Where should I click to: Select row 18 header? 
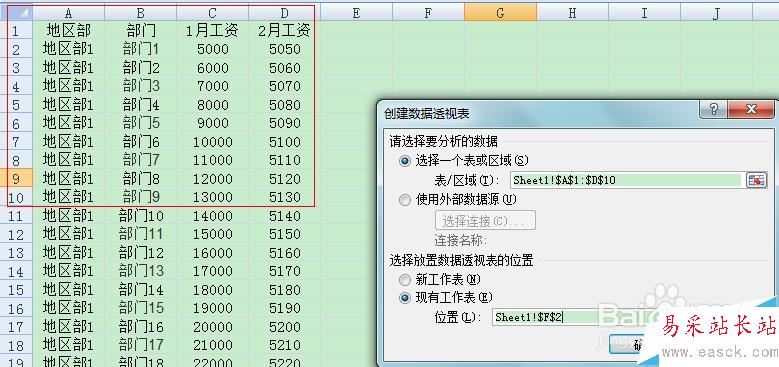point(16,345)
